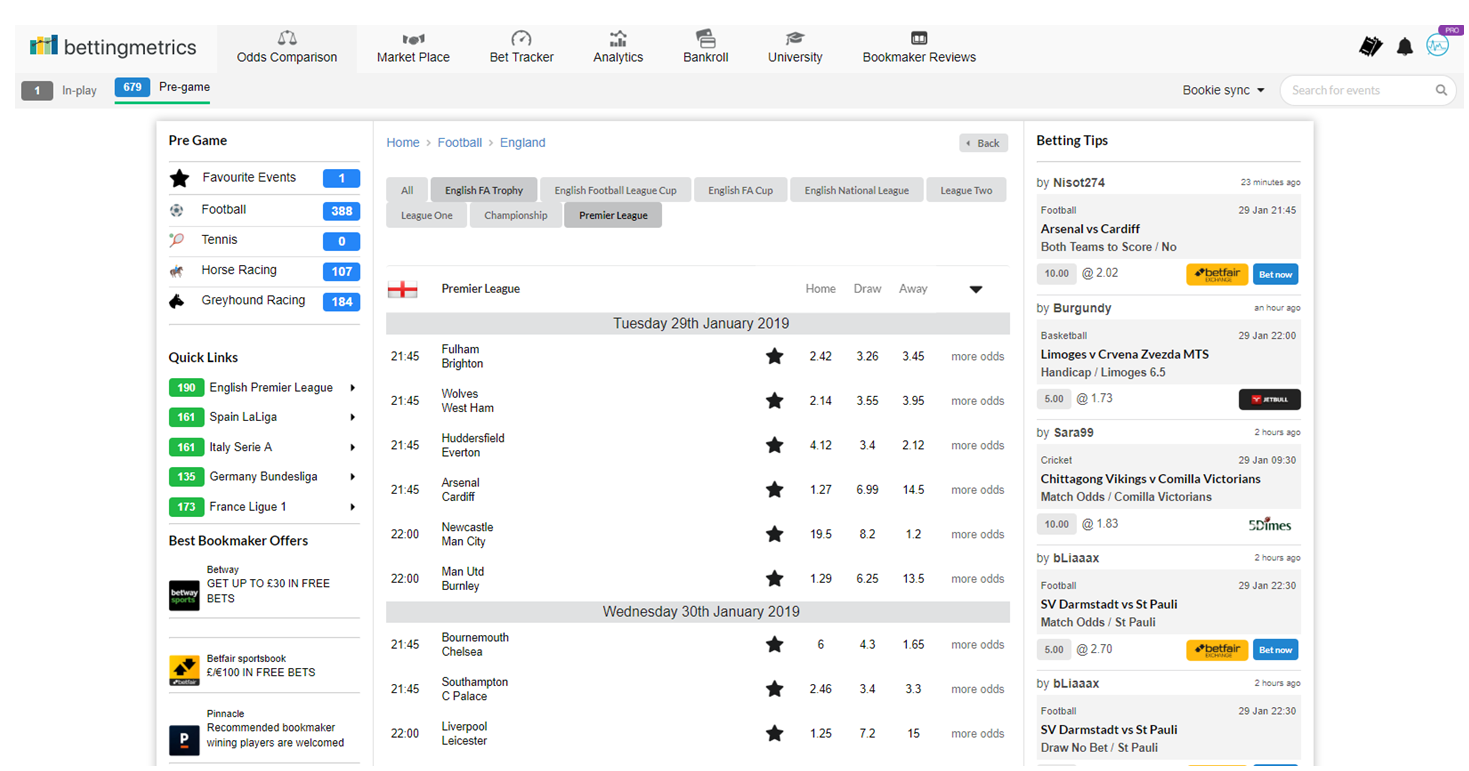
Task: Open Bookmaker Reviews icon
Action: [919, 39]
